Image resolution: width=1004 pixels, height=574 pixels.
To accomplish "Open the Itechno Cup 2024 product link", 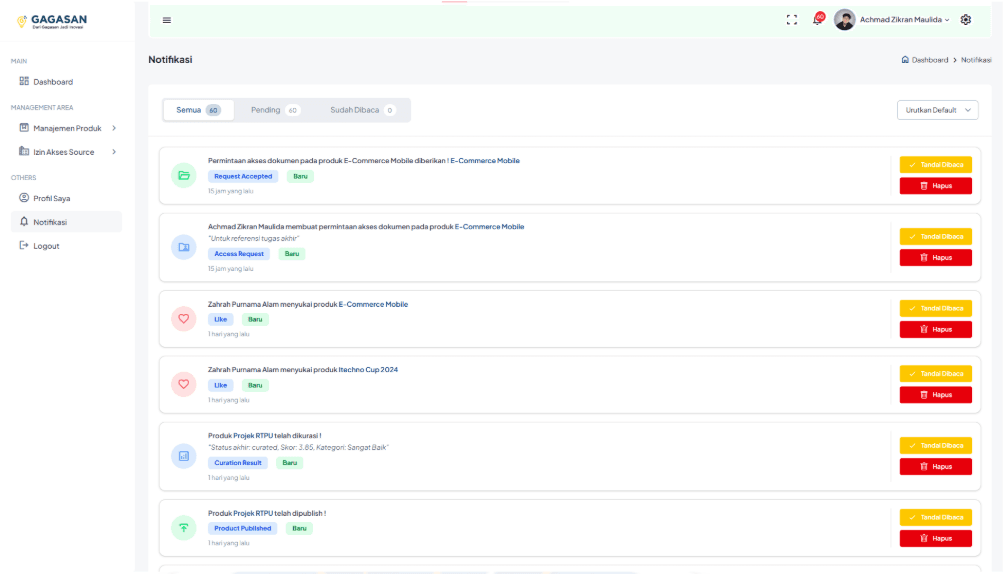I will coord(368,370).
